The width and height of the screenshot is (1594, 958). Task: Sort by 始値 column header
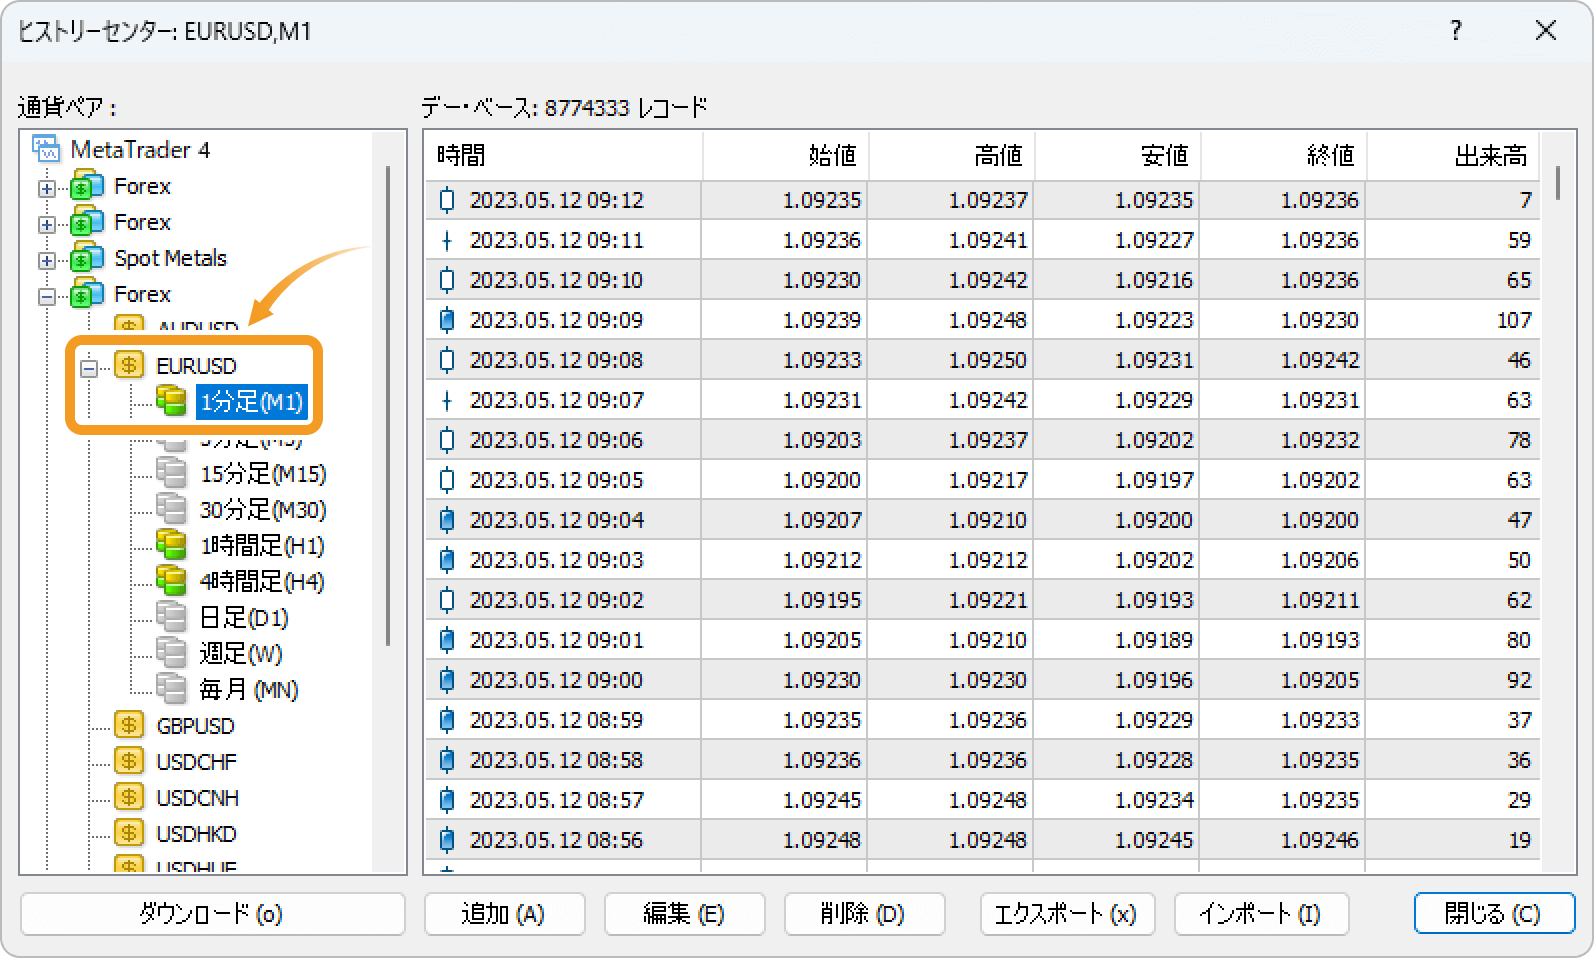[x=786, y=156]
